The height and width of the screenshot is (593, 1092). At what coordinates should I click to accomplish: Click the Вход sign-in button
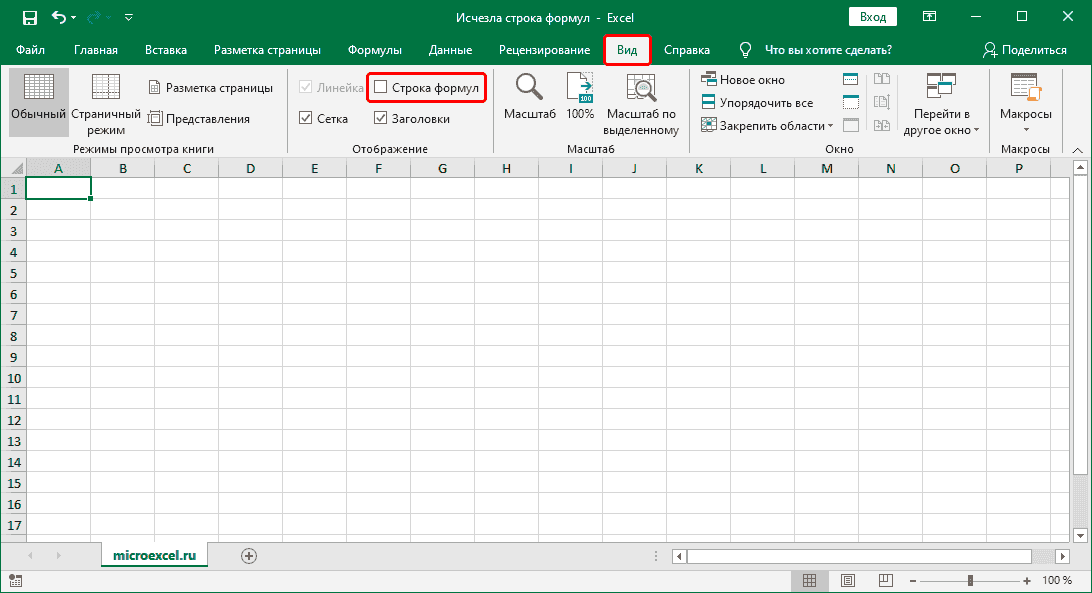[x=873, y=17]
